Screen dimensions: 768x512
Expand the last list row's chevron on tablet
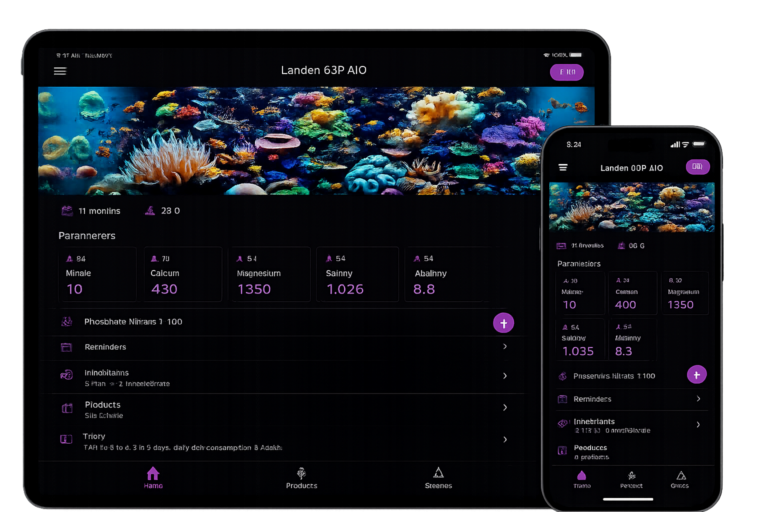505,439
